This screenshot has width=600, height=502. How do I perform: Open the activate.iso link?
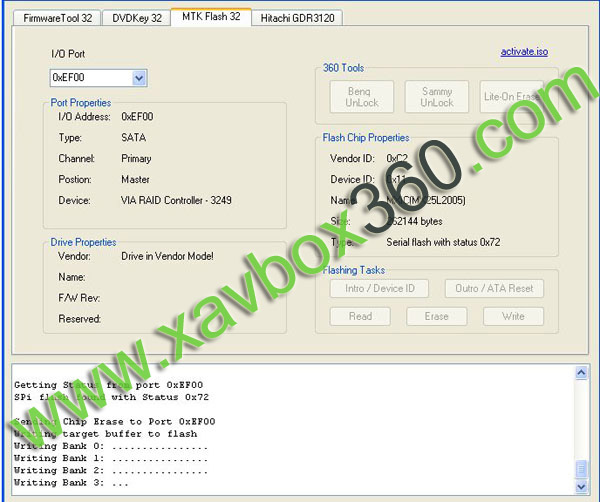pyautogui.click(x=524, y=52)
